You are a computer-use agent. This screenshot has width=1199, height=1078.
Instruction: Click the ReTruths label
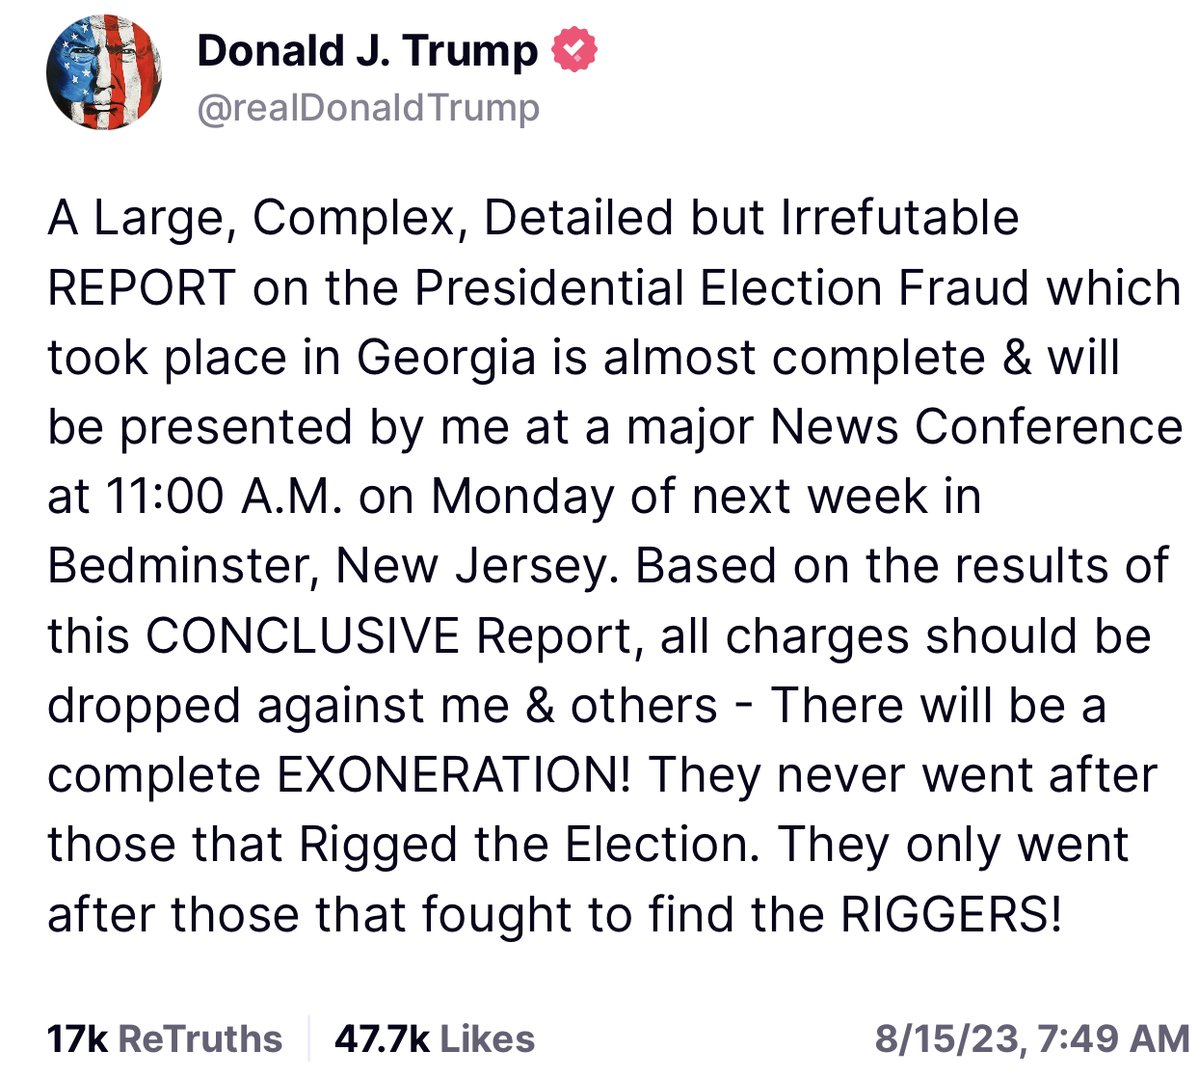pos(200,1038)
